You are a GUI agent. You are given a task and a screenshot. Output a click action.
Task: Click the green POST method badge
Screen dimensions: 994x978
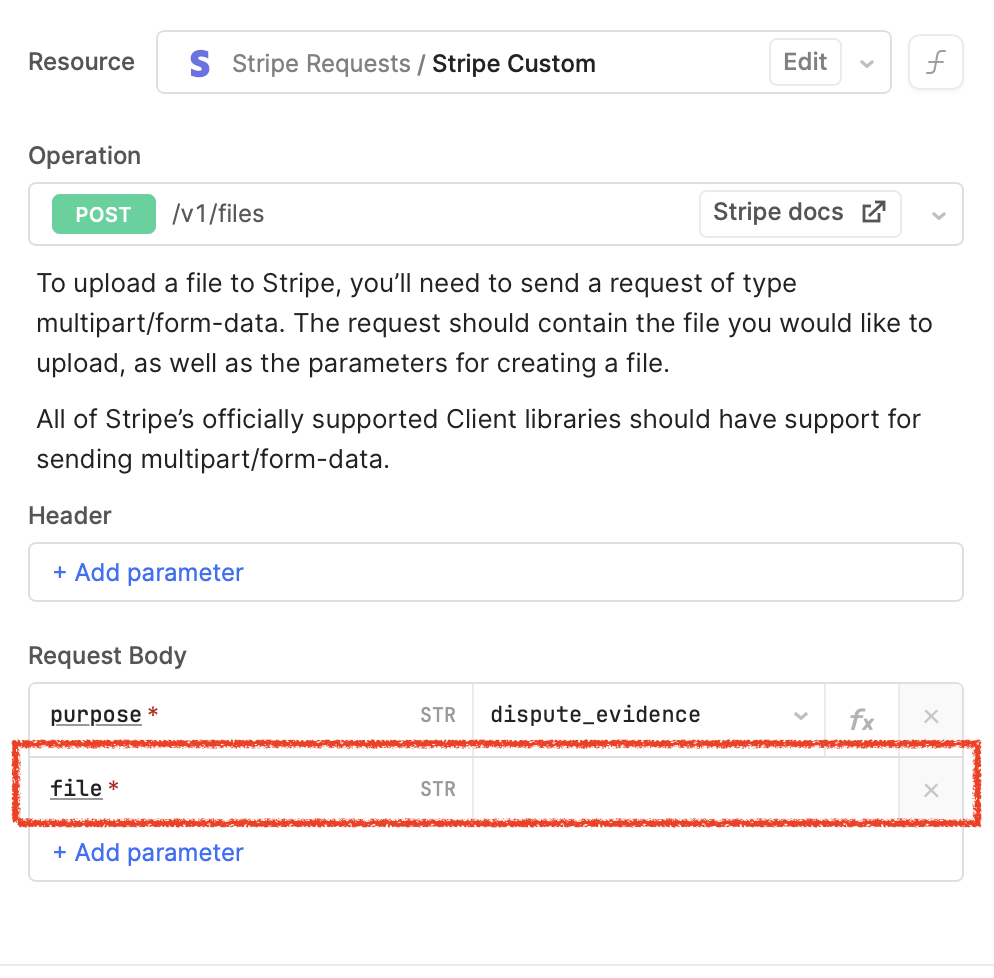click(103, 213)
